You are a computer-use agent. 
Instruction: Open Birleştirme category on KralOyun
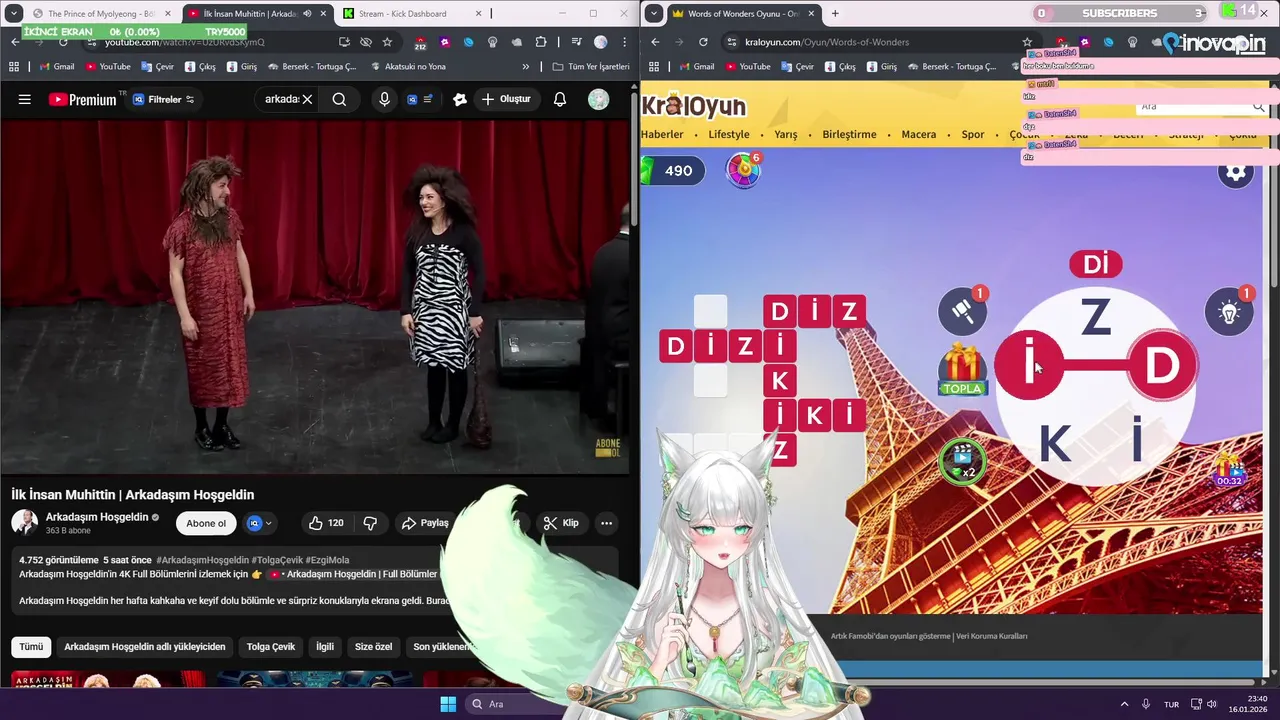849,134
